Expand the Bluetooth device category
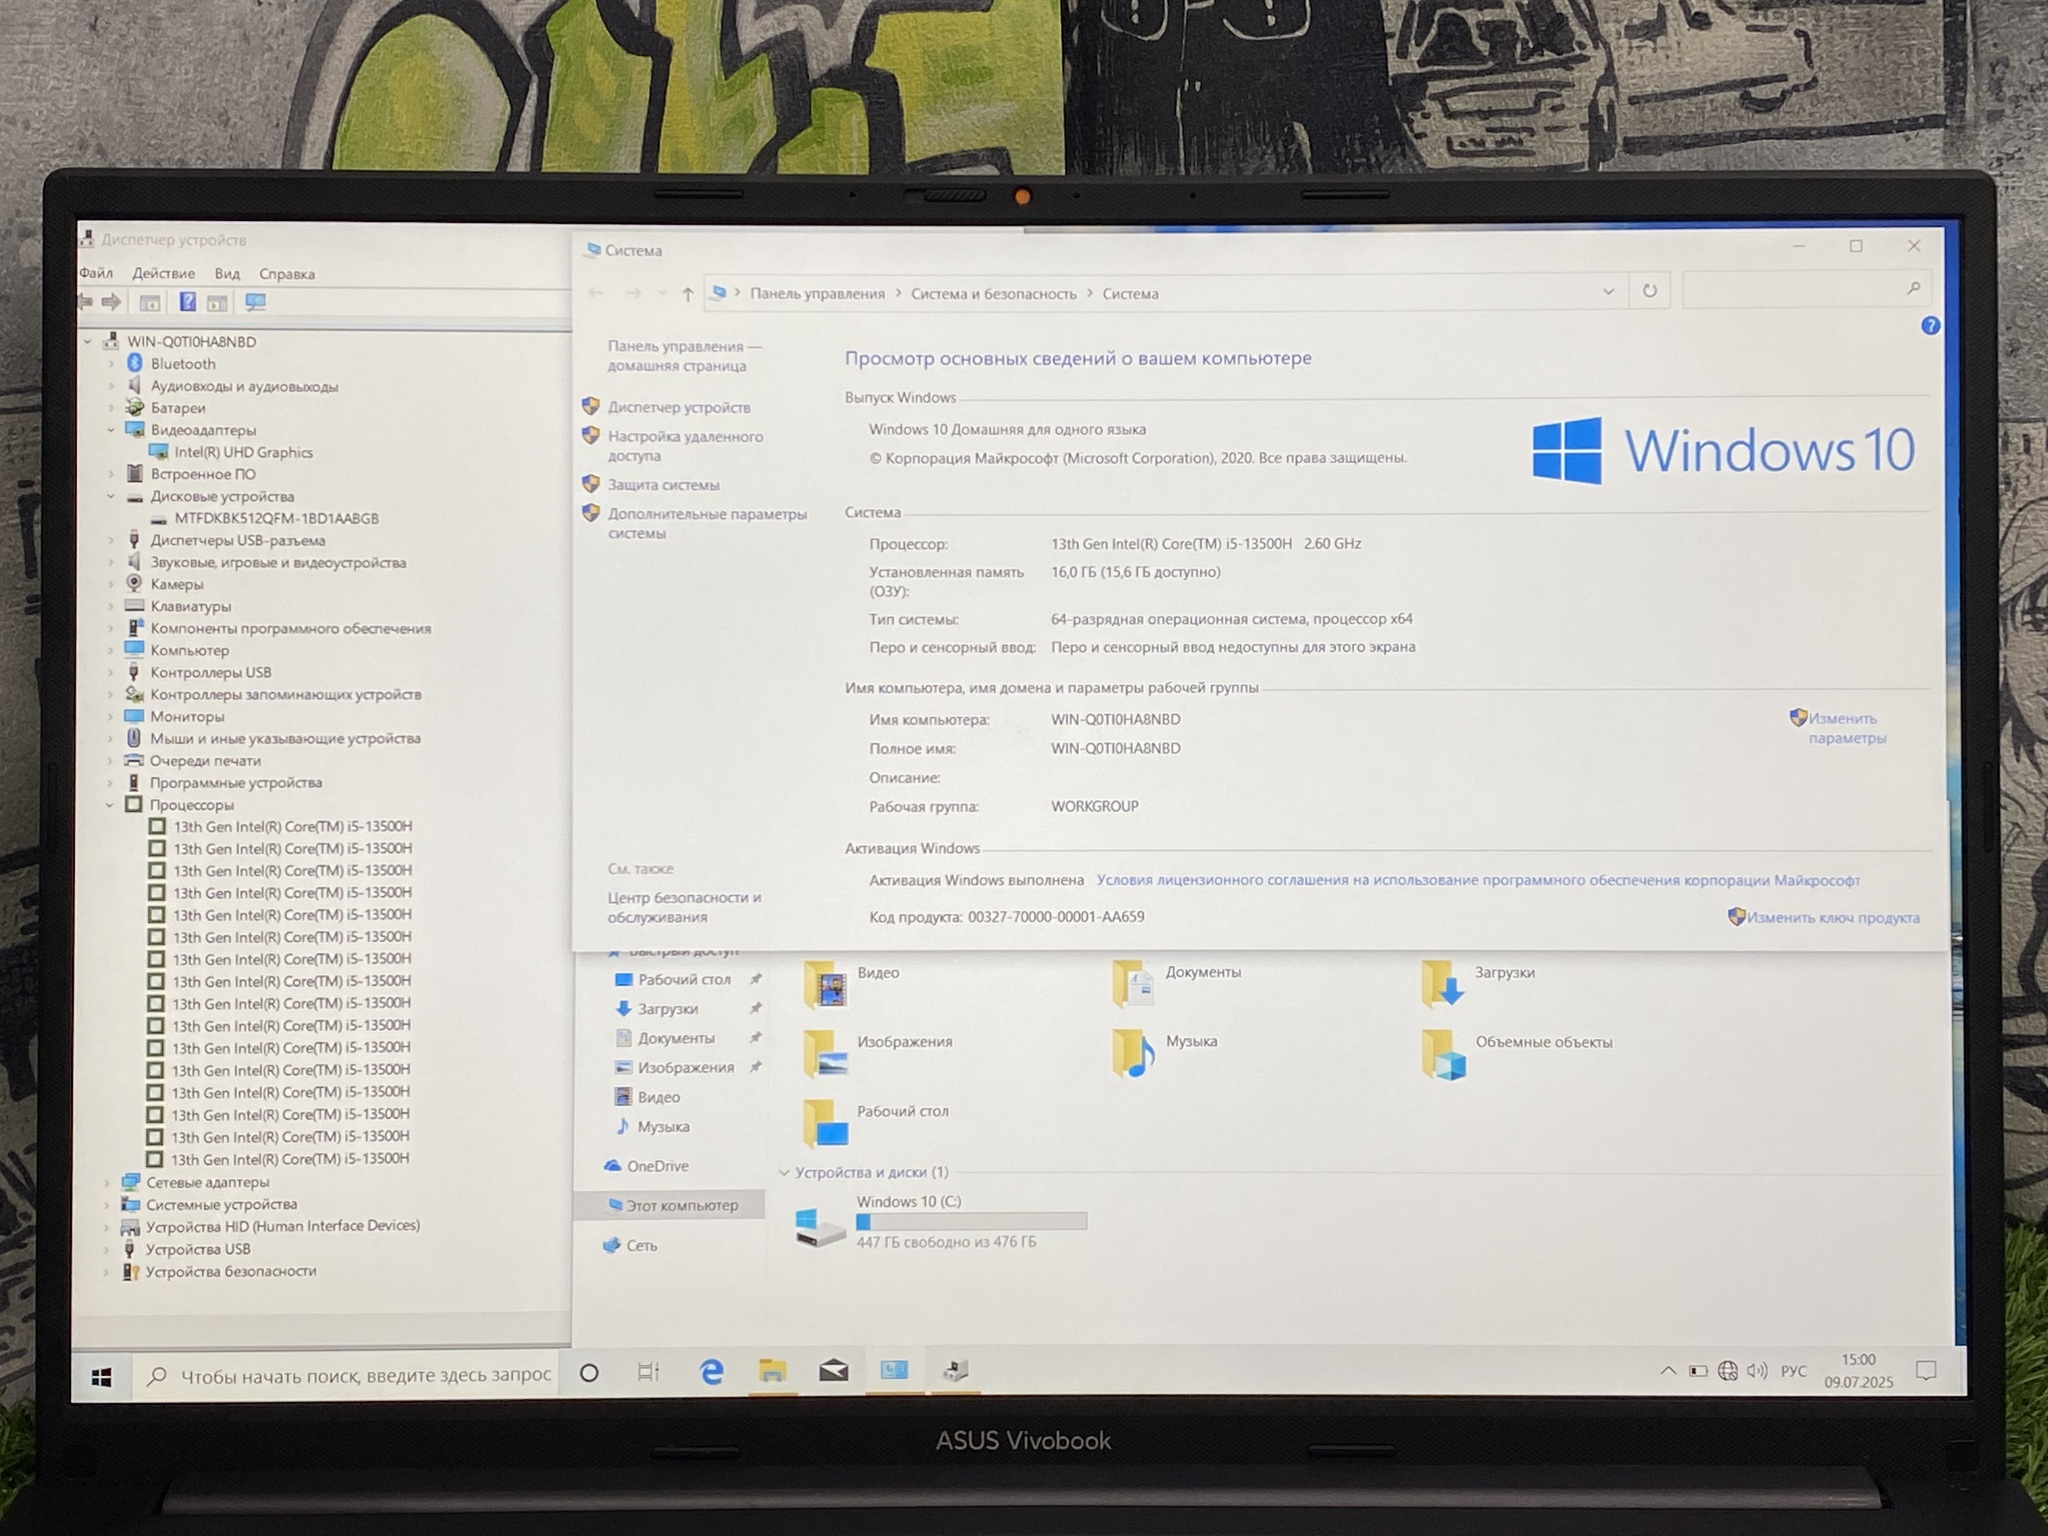Image resolution: width=2048 pixels, height=1536 pixels. (x=111, y=364)
